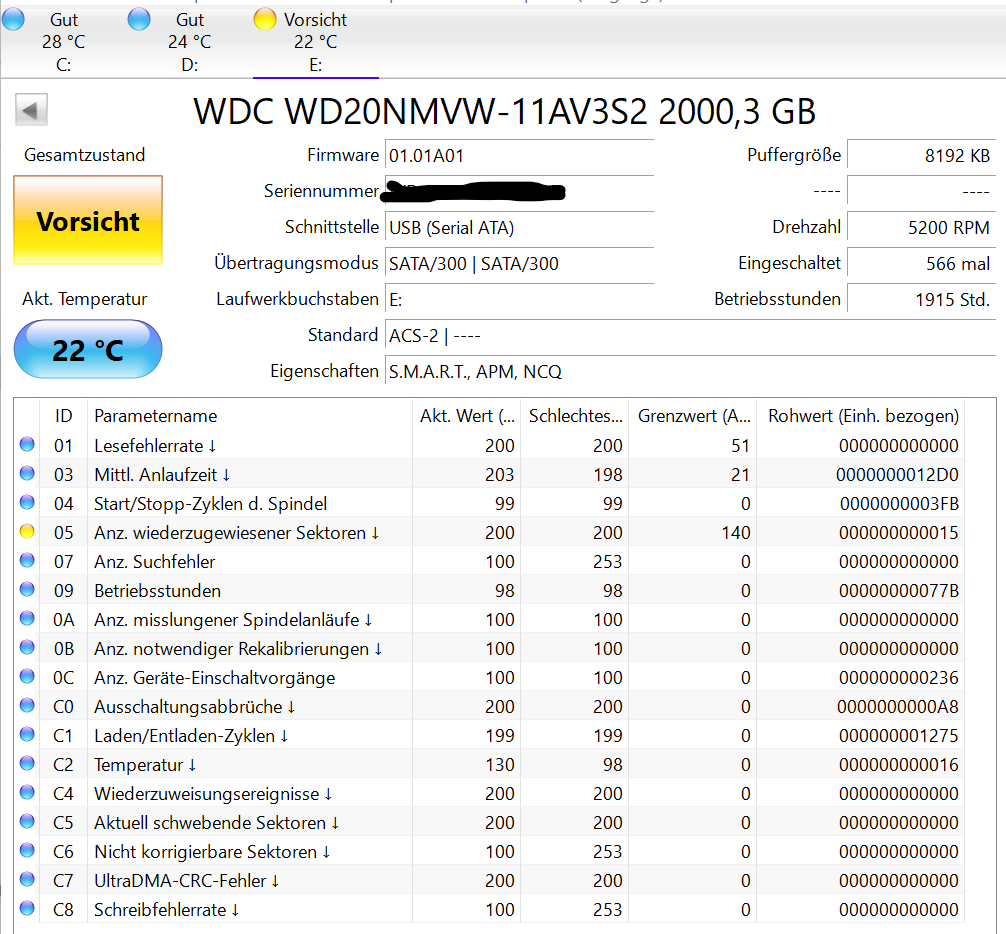Click the blue health orb for drive C:
The image size is (1006, 934).
click(x=13, y=19)
